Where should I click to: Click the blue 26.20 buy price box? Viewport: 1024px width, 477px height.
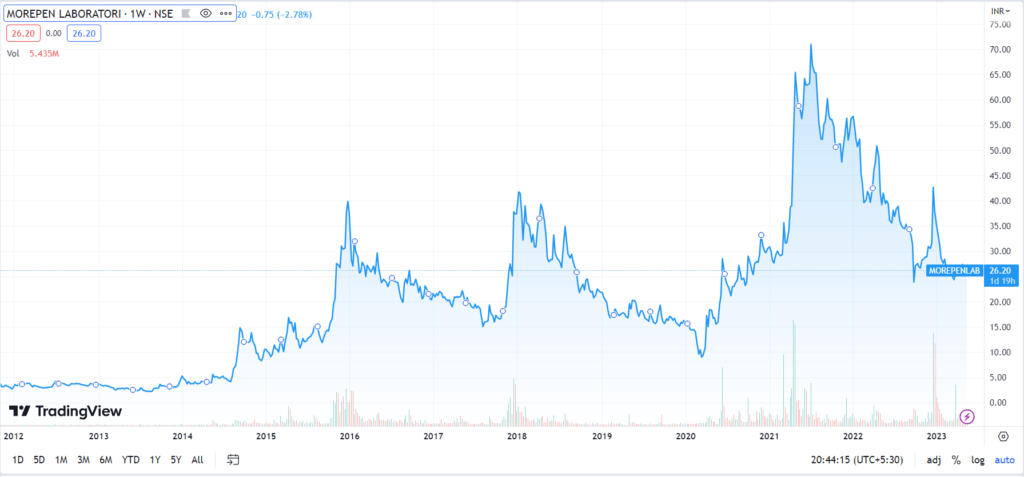point(81,33)
